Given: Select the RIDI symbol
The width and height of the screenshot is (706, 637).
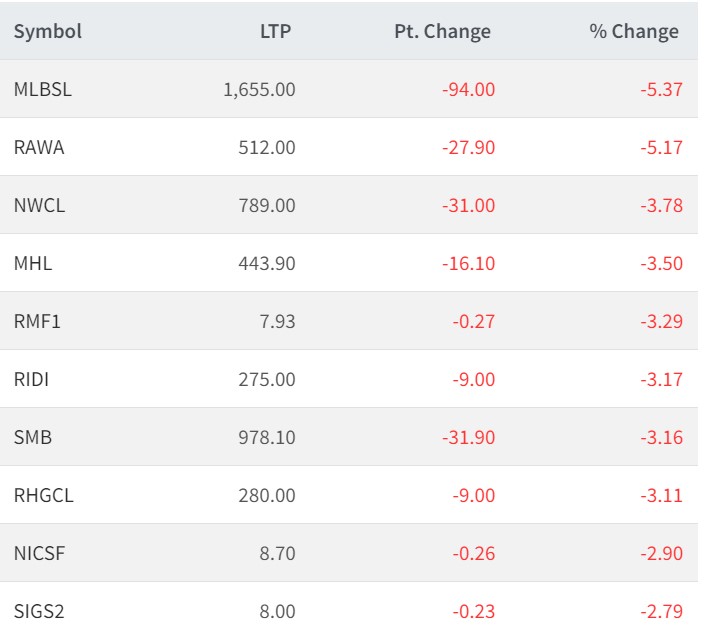Looking at the screenshot, I should tap(33, 379).
